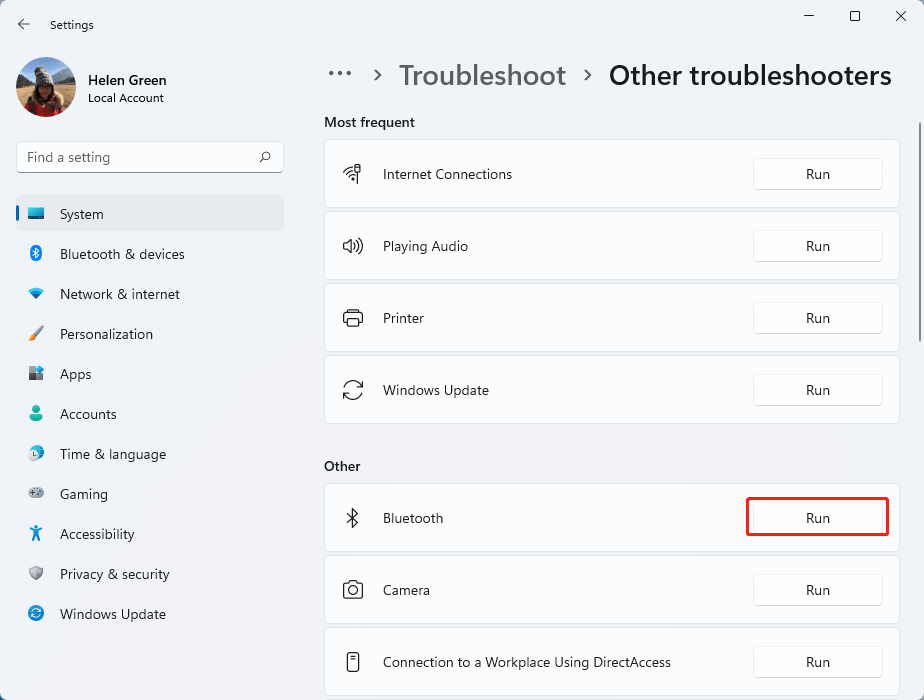
Task: Click the Gaming controller icon
Action: 36,493
